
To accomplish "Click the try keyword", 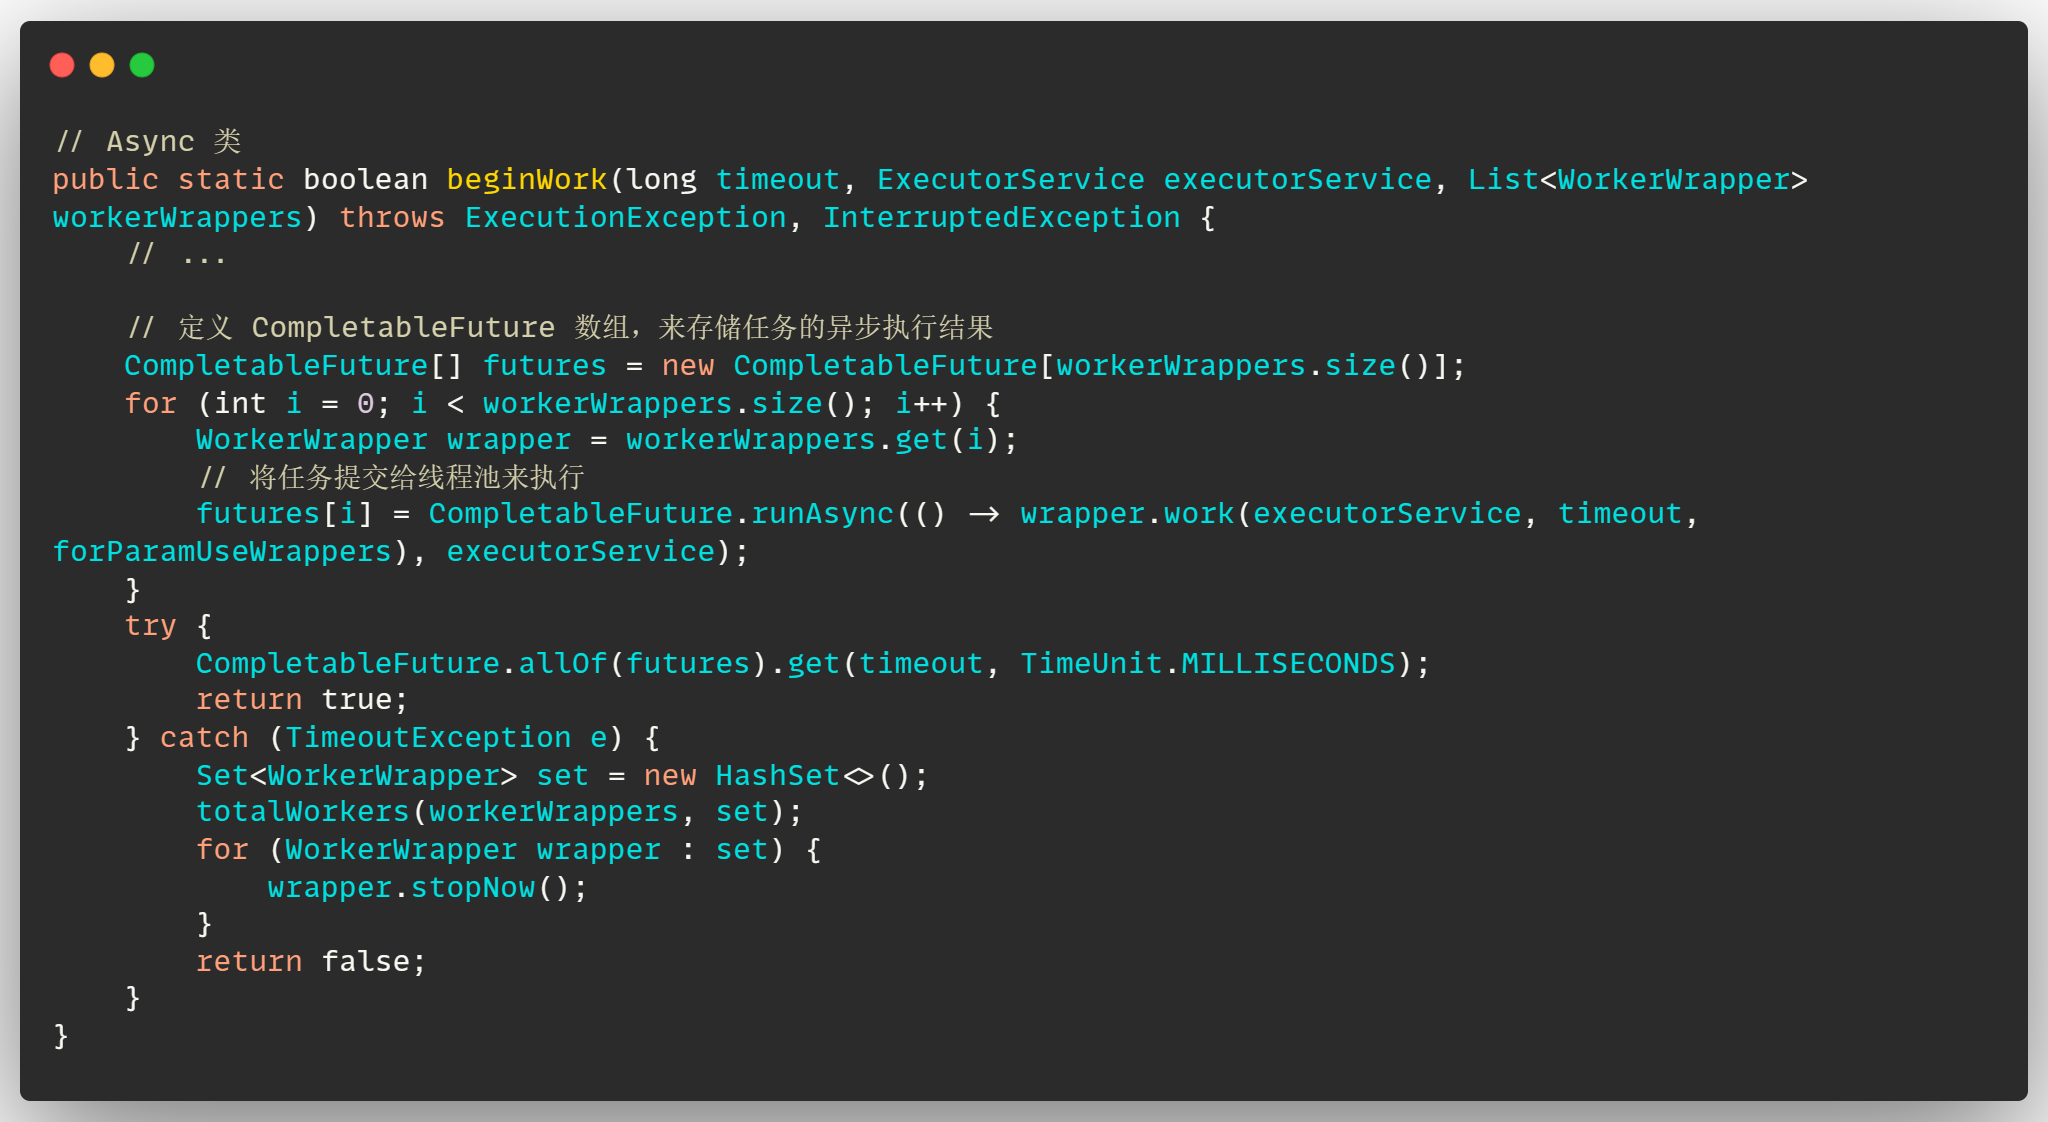I will point(150,626).
